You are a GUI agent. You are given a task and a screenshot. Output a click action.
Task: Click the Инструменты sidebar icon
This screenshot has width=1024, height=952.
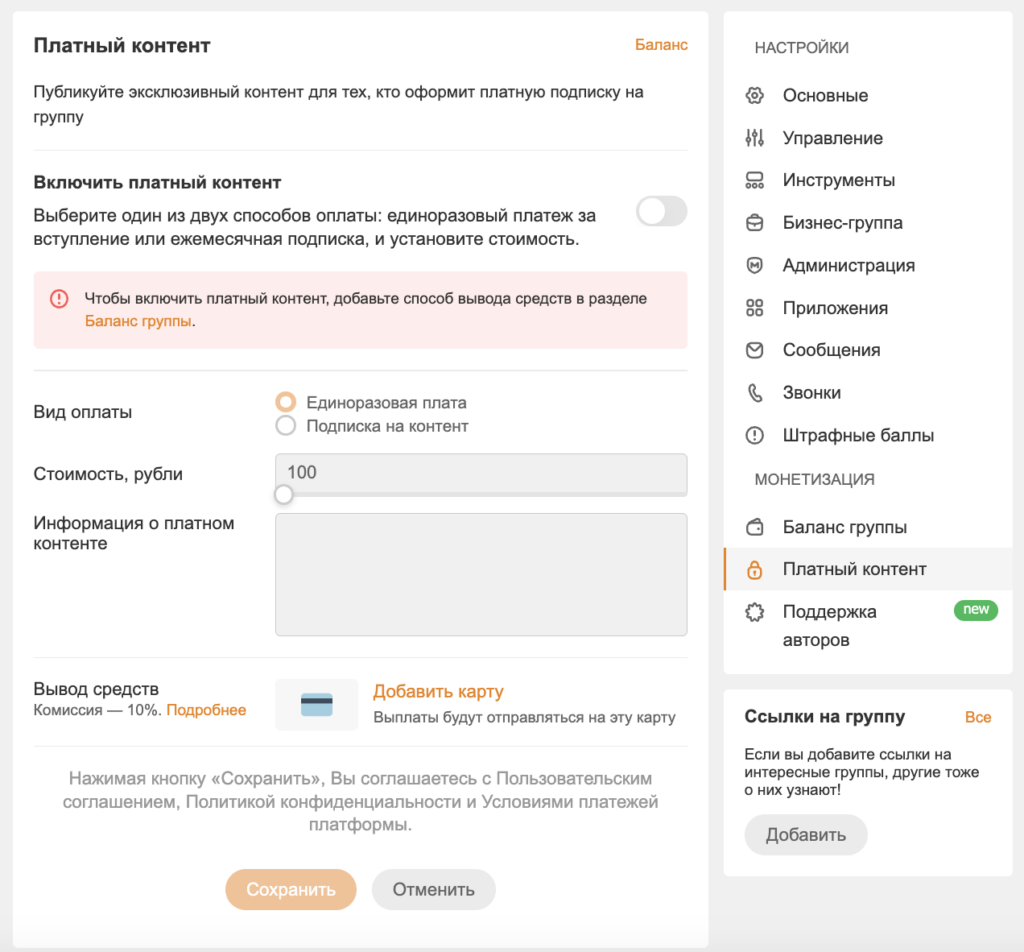755,181
